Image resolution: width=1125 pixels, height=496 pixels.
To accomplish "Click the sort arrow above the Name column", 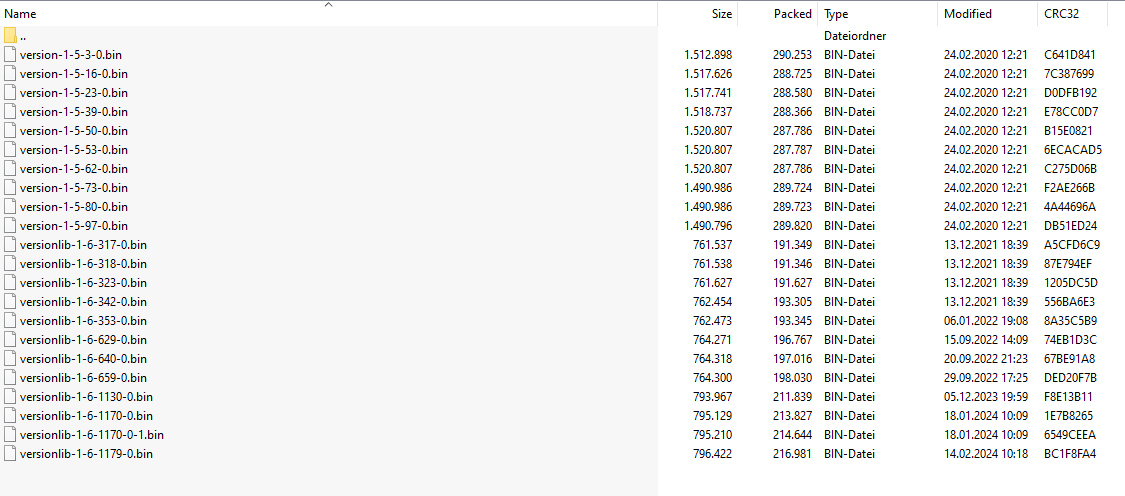I will pyautogui.click(x=329, y=4).
